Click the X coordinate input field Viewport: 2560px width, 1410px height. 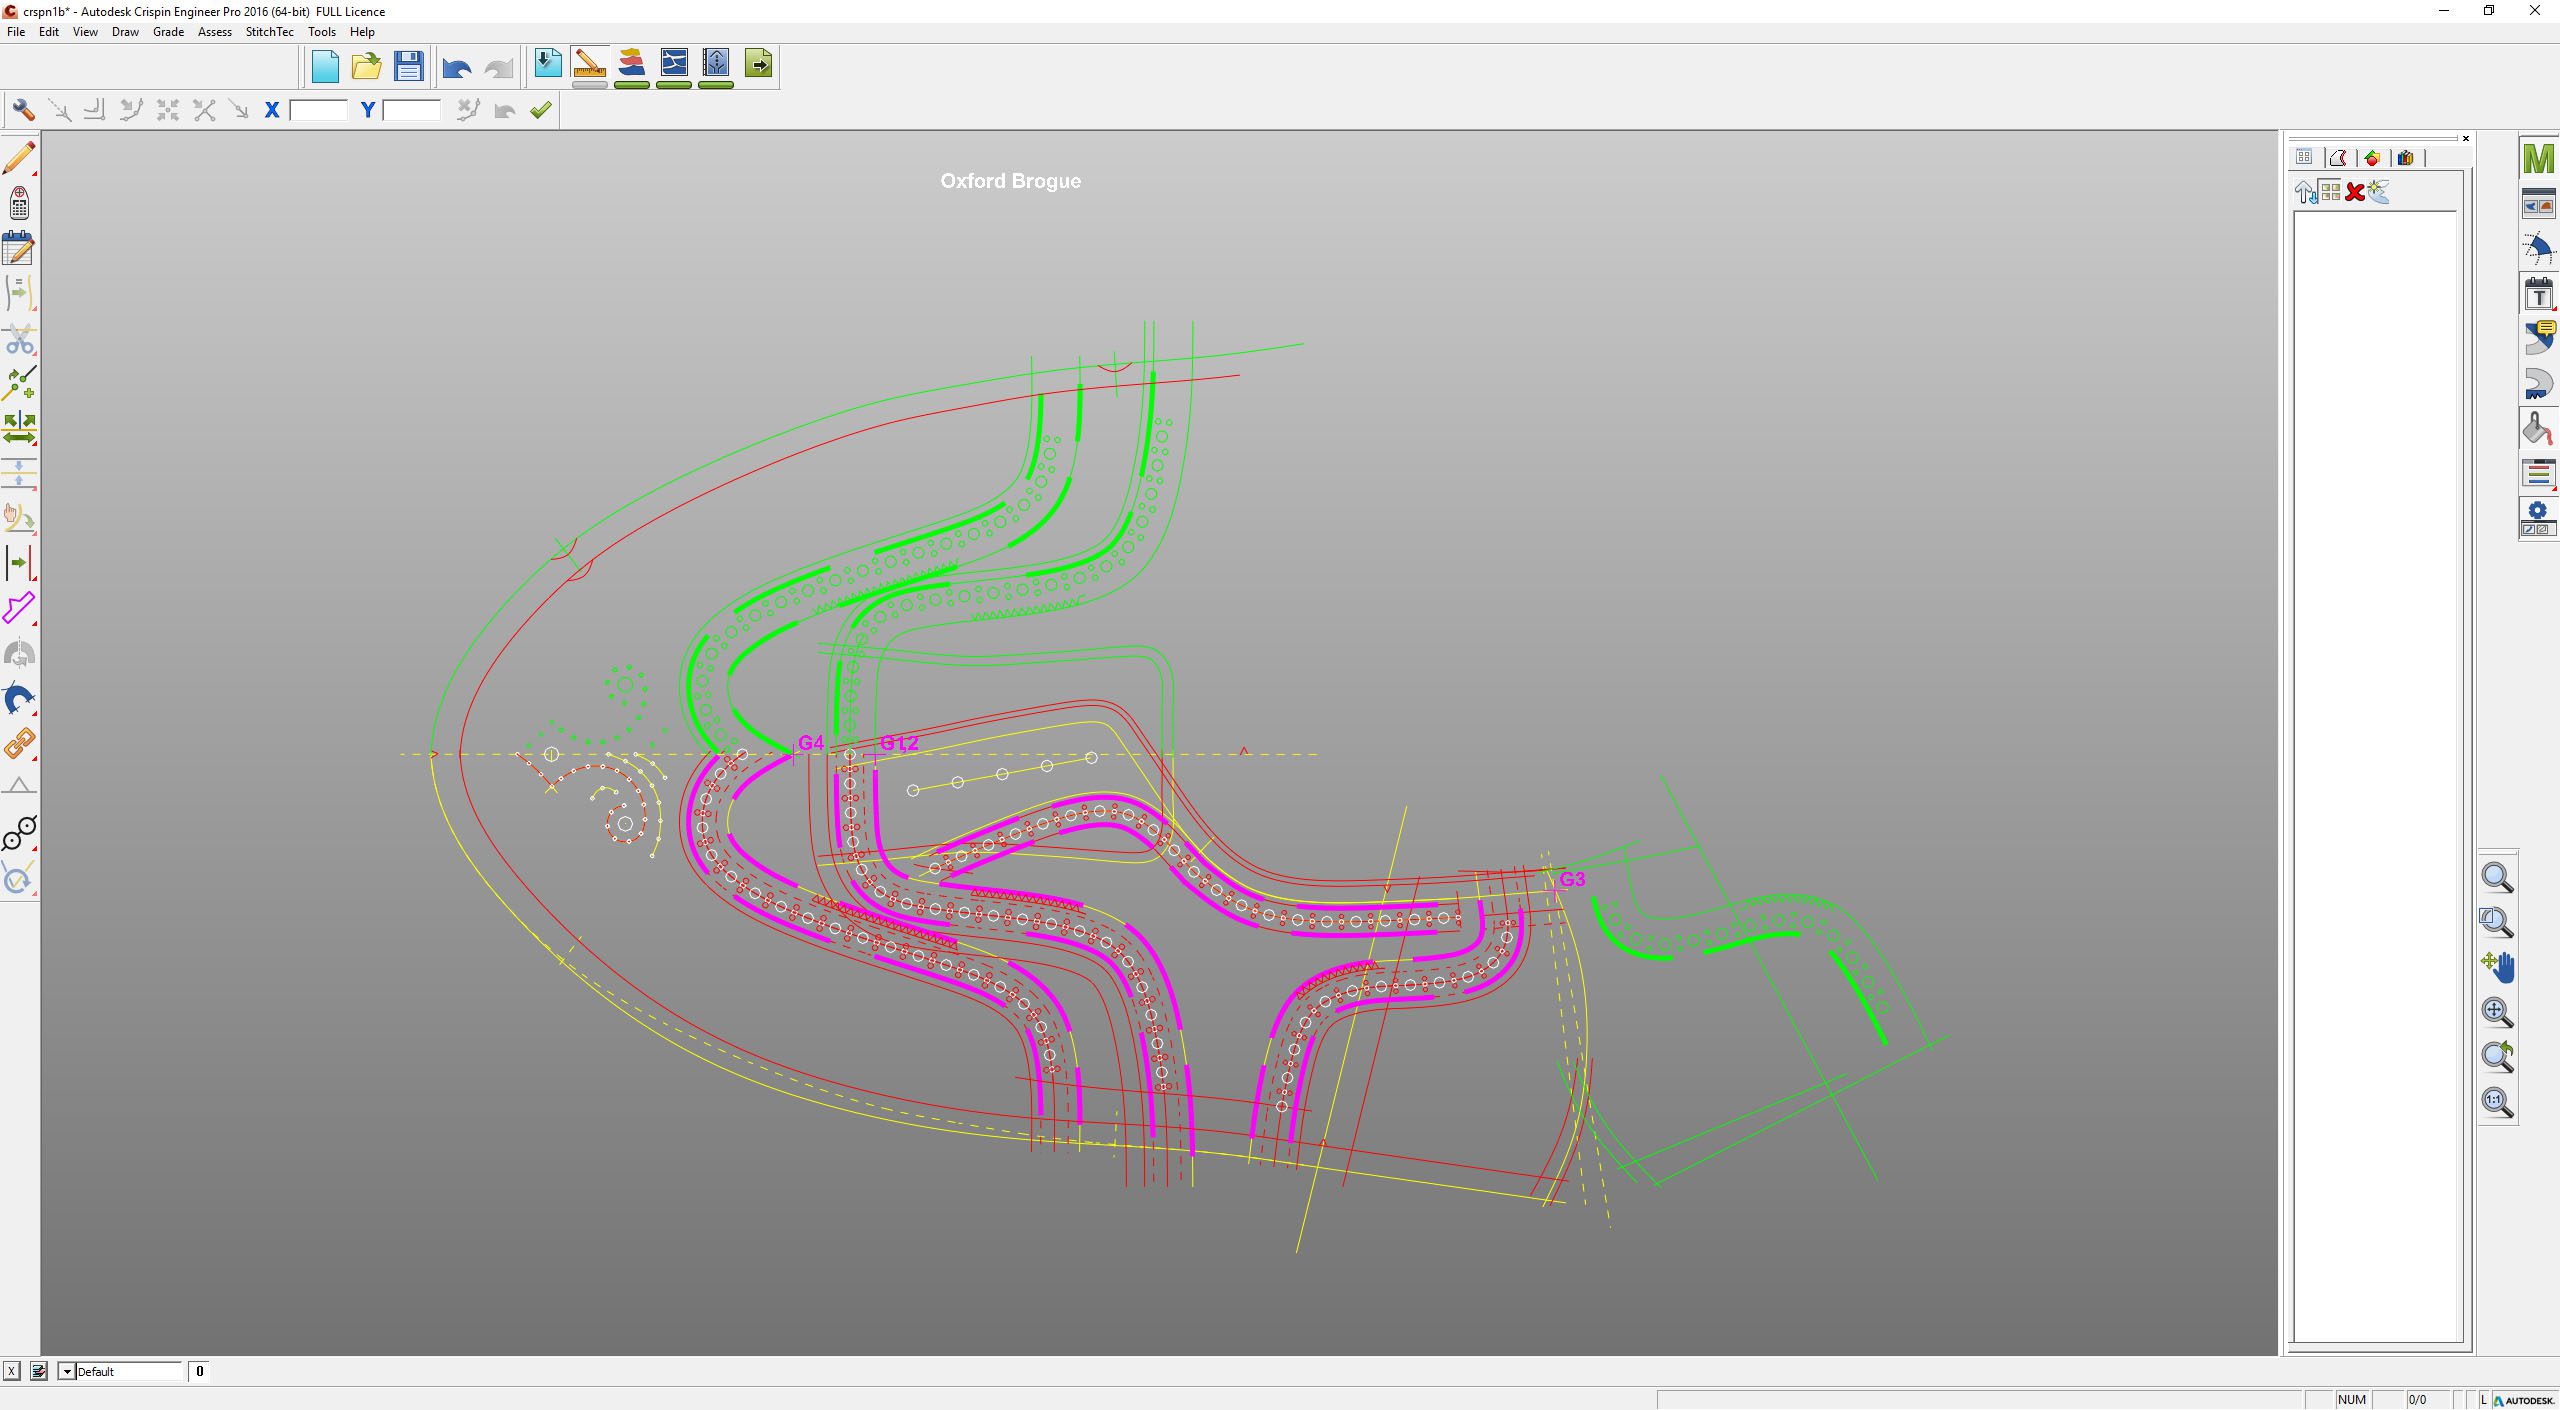tap(318, 110)
